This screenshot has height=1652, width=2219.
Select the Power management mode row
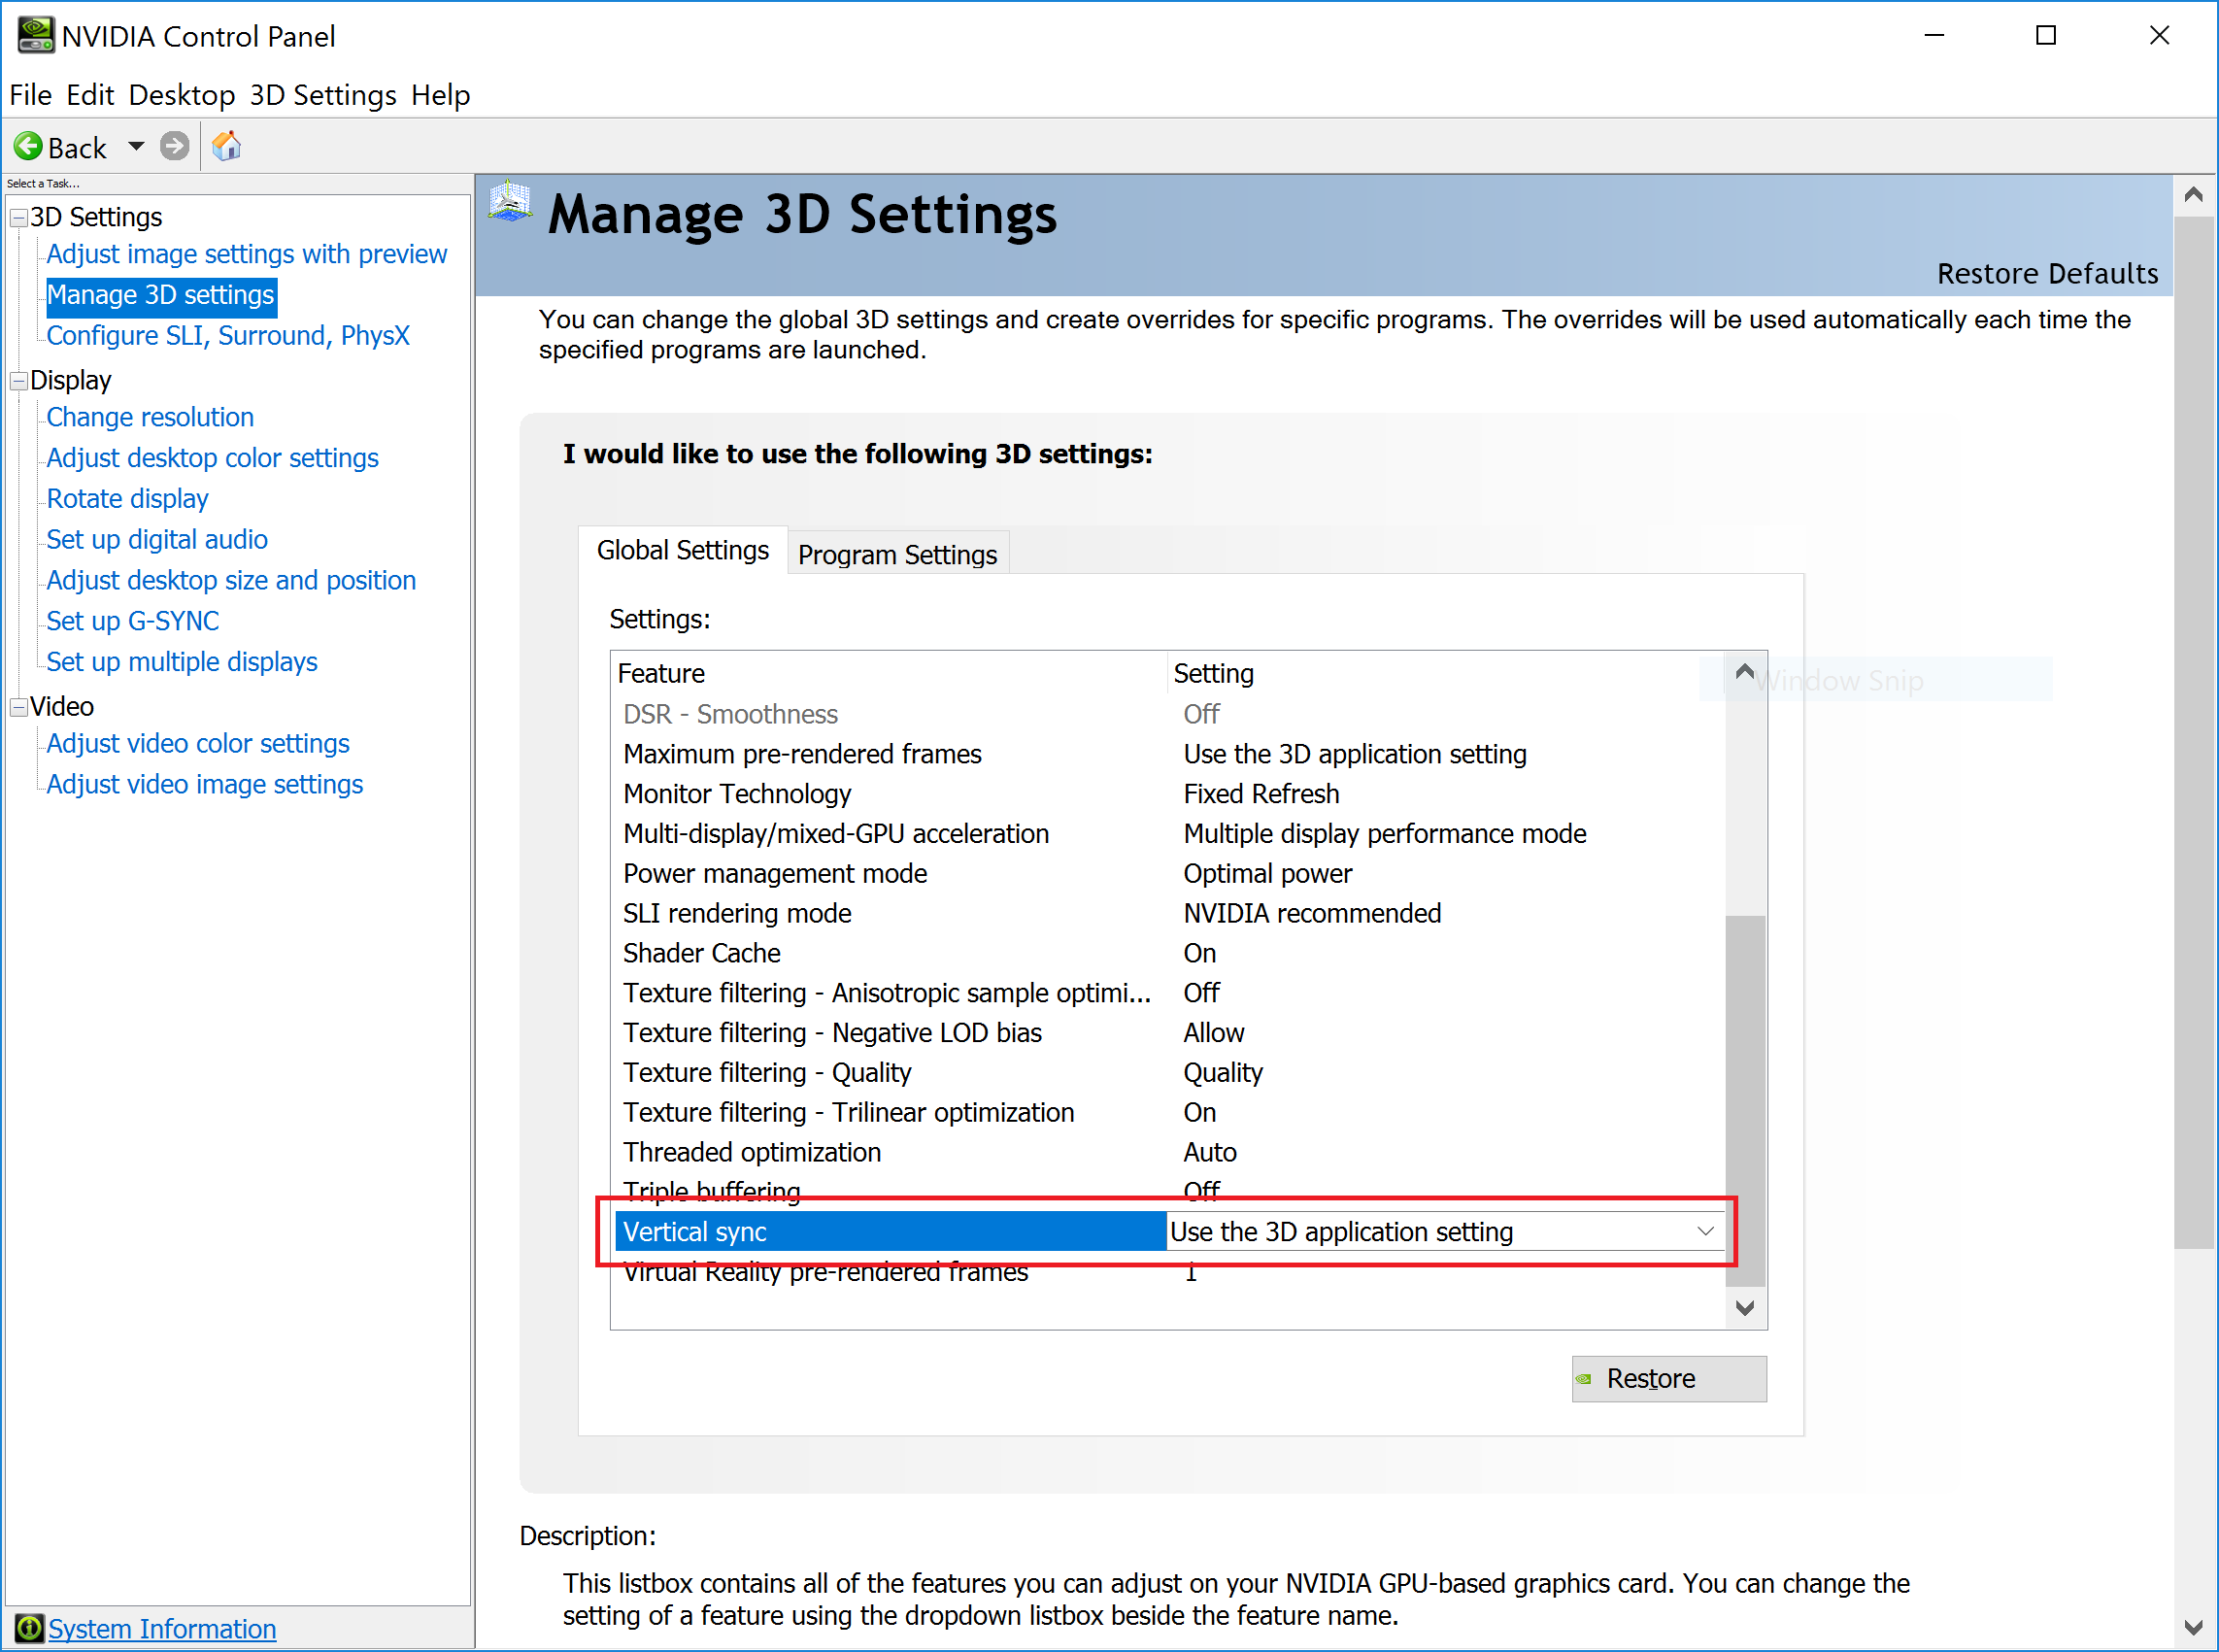coord(1168,874)
